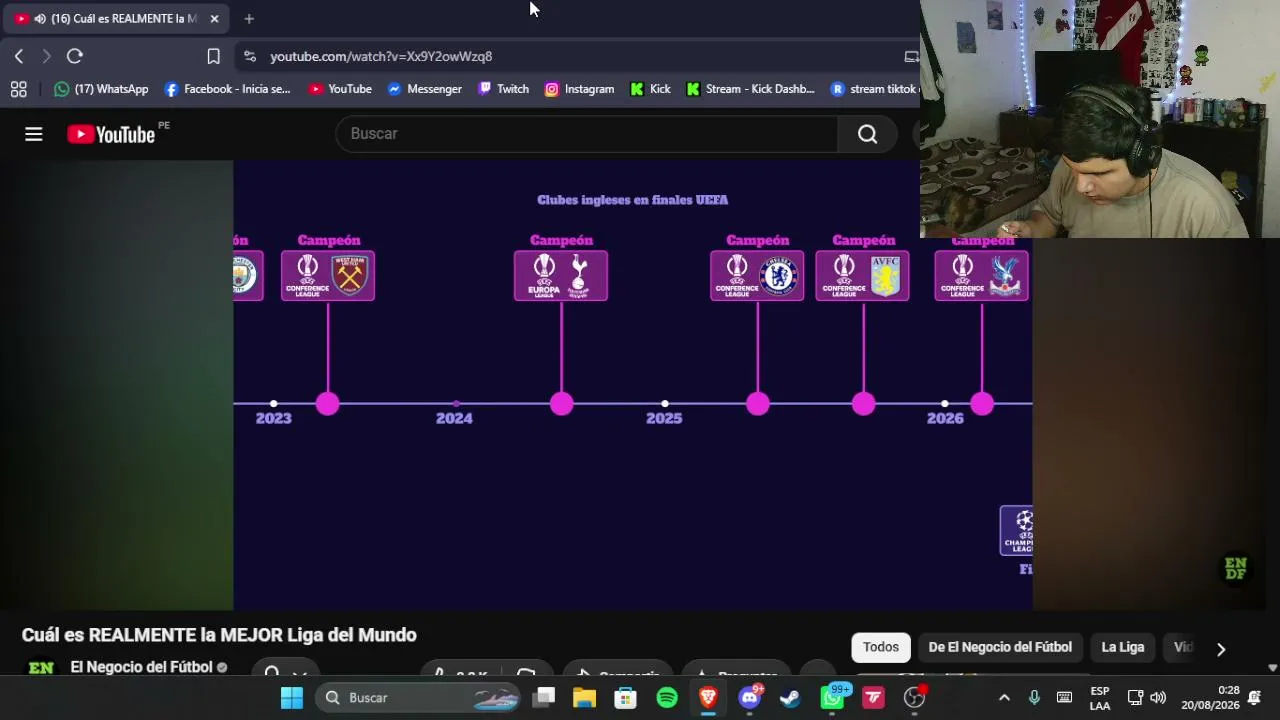Open OBS Studio from the taskbar

coord(914,698)
